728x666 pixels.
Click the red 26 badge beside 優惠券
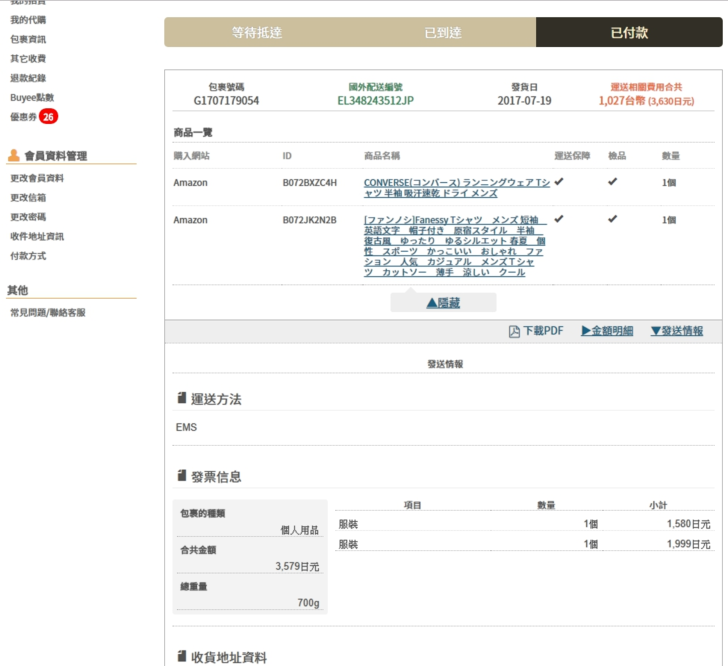coord(49,117)
